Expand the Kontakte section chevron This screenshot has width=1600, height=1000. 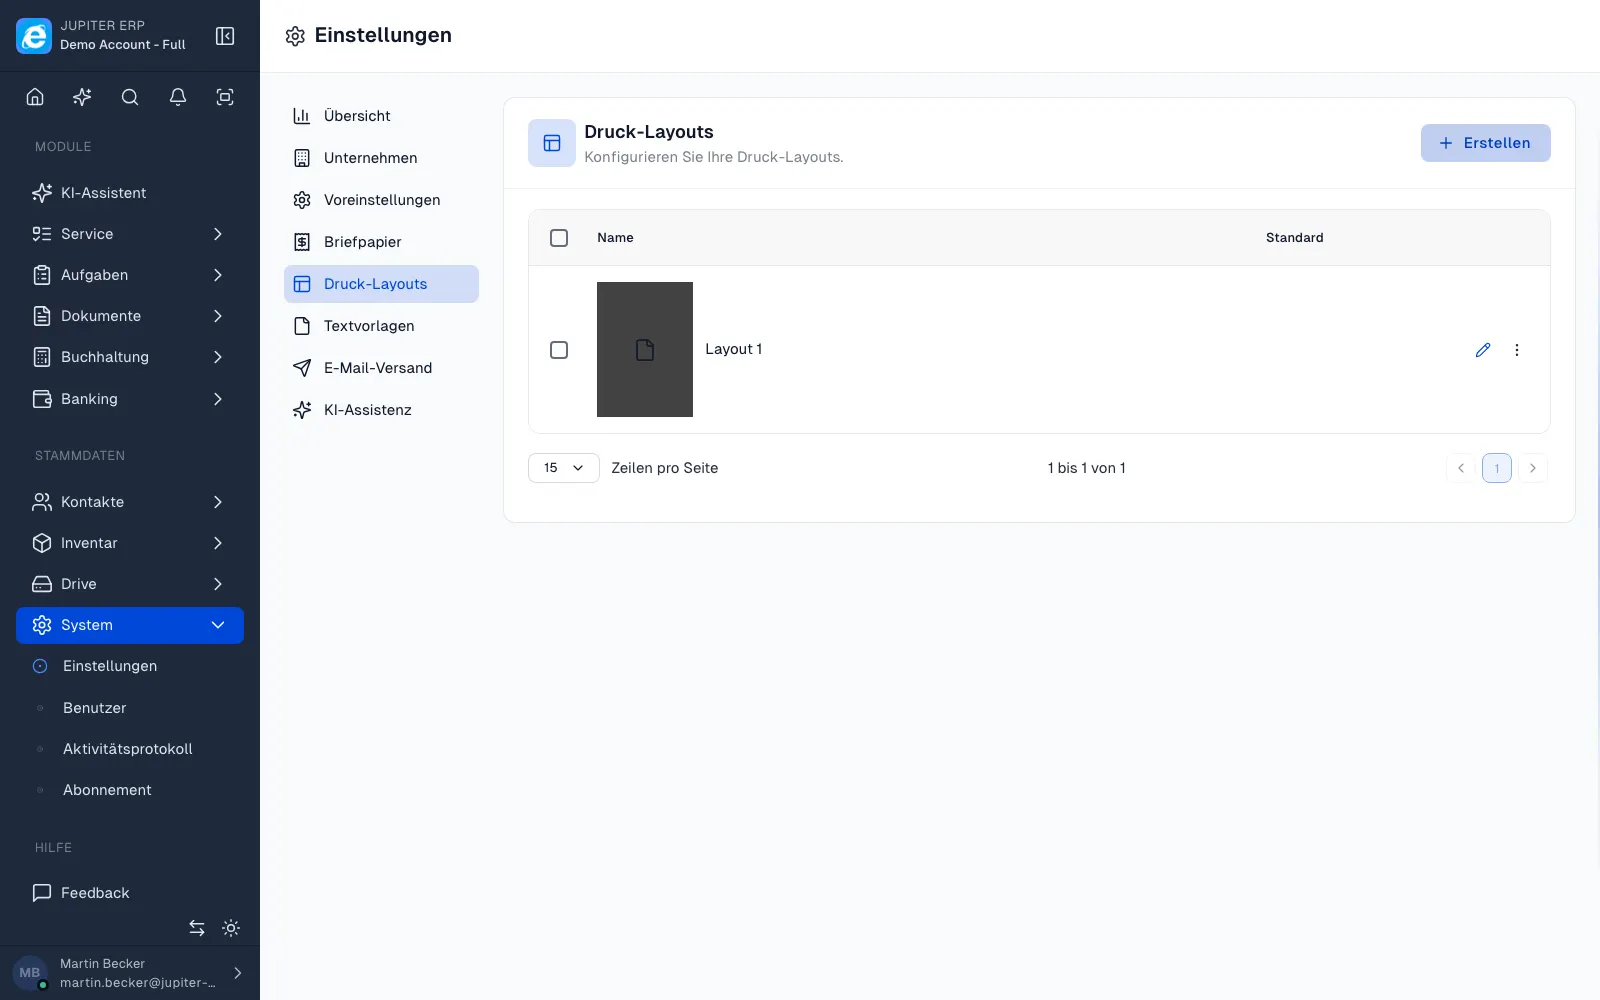tap(218, 502)
